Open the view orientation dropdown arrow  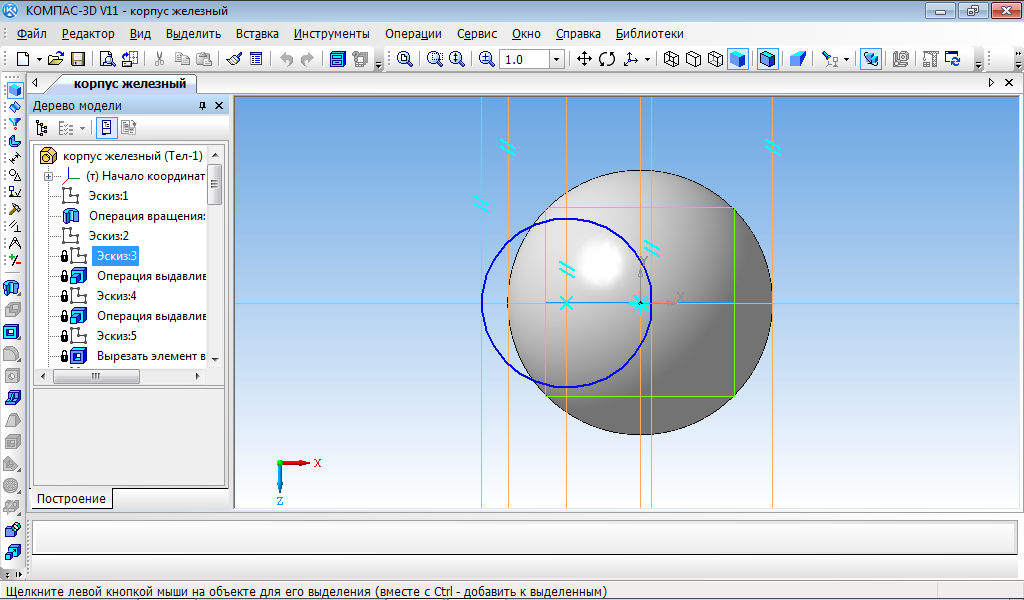pyautogui.click(x=647, y=60)
